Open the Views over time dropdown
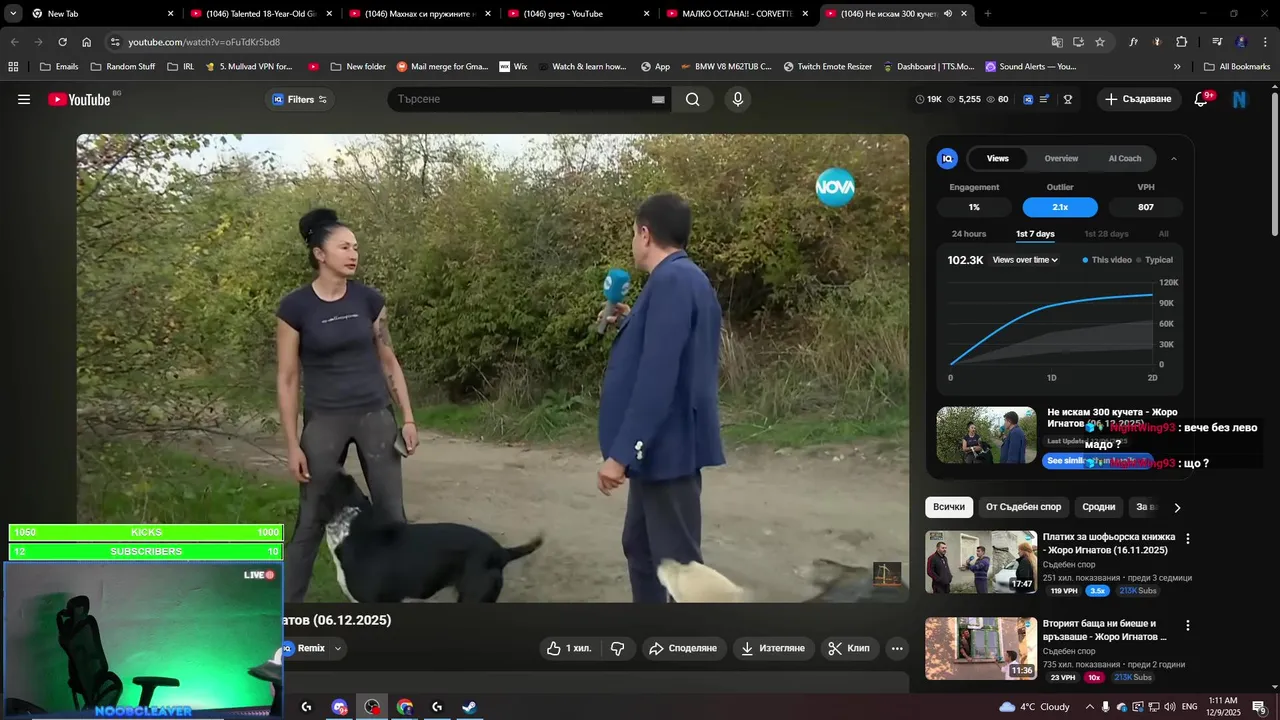This screenshot has width=1280, height=720. (x=1025, y=260)
